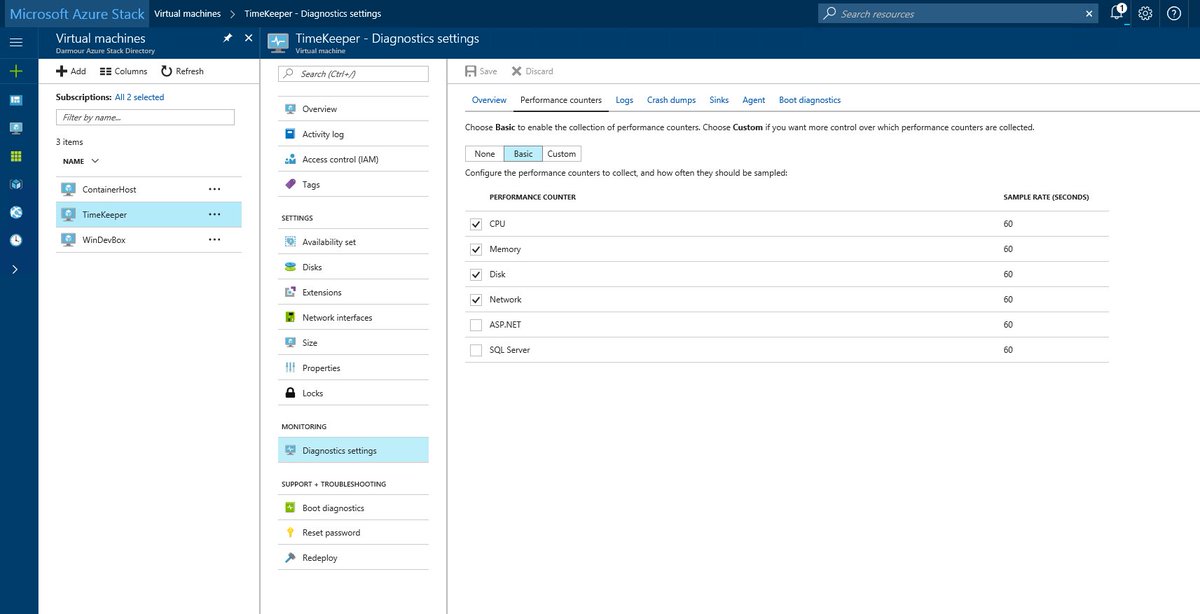Click the Diagnostics settings icon in Monitoring
The image size is (1200, 614).
tap(291, 450)
